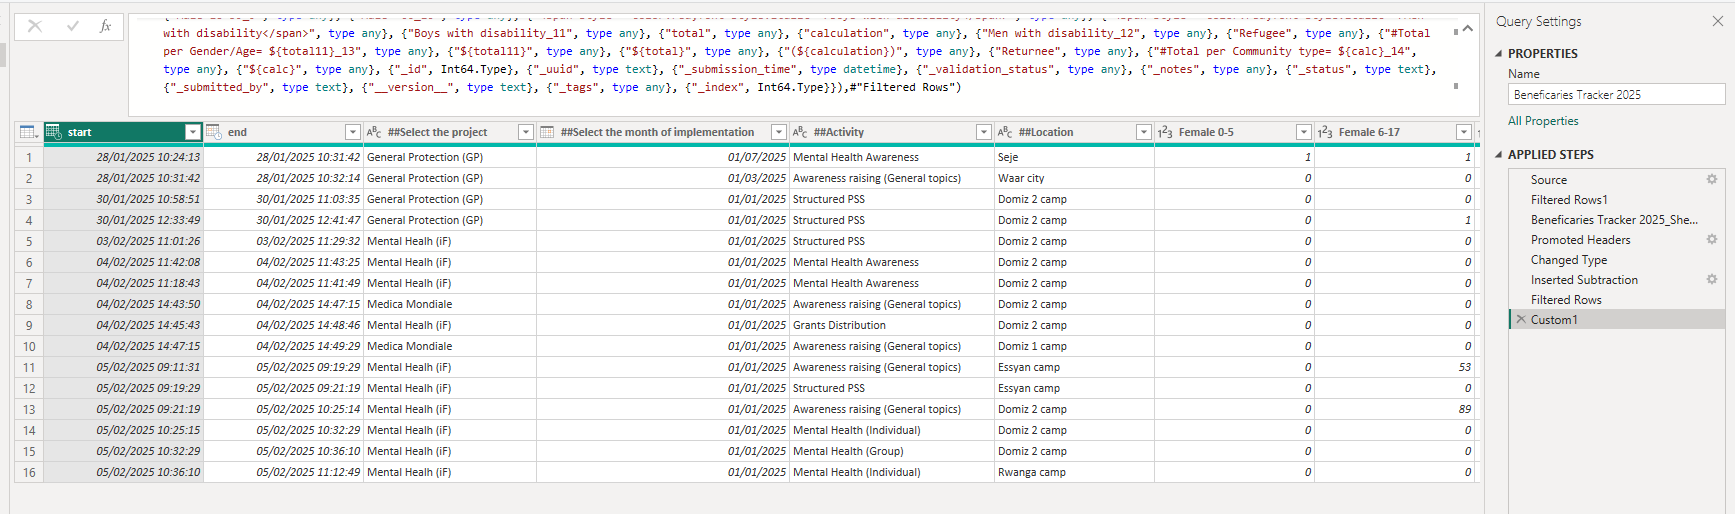
Task: Click gear icon beside Inserted Subtraction
Action: 1711,279
